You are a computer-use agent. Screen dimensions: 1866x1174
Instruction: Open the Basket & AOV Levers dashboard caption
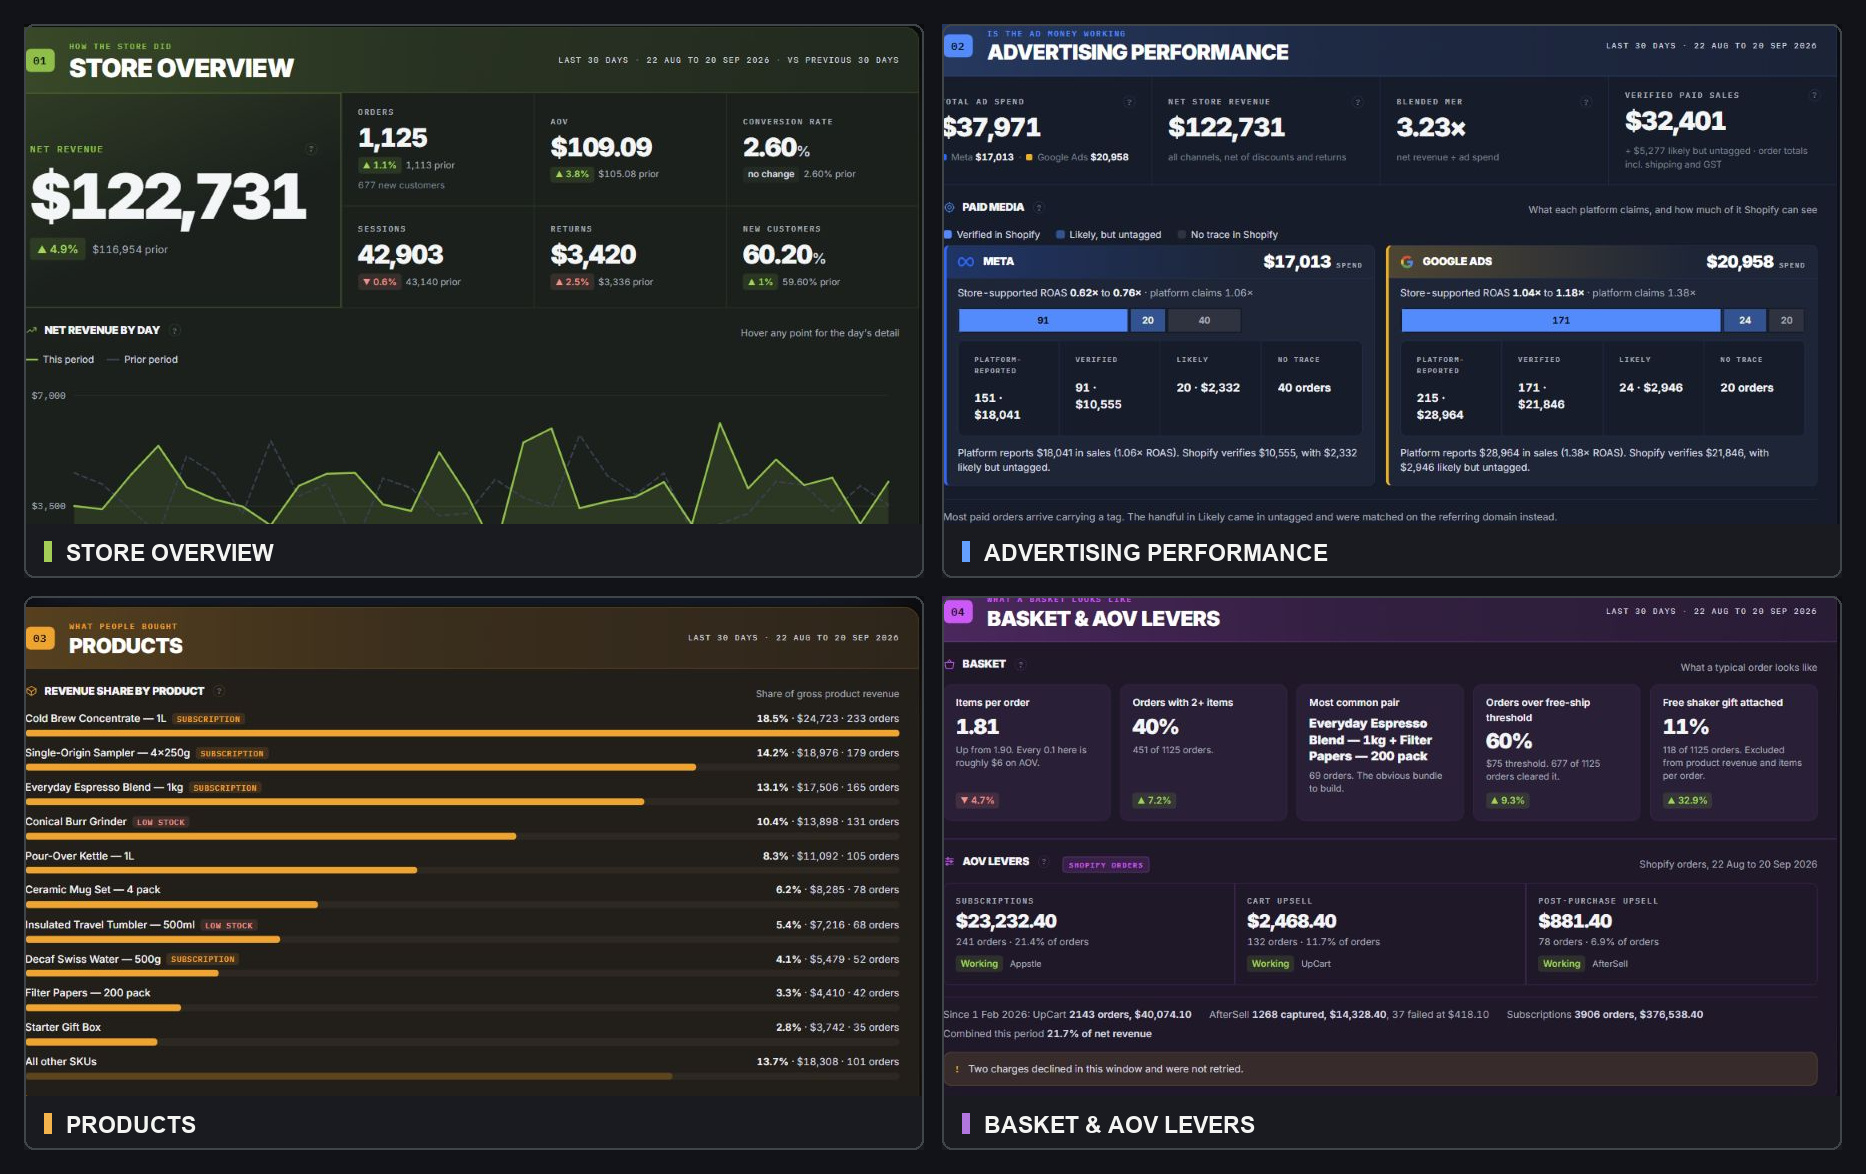click(1118, 1125)
